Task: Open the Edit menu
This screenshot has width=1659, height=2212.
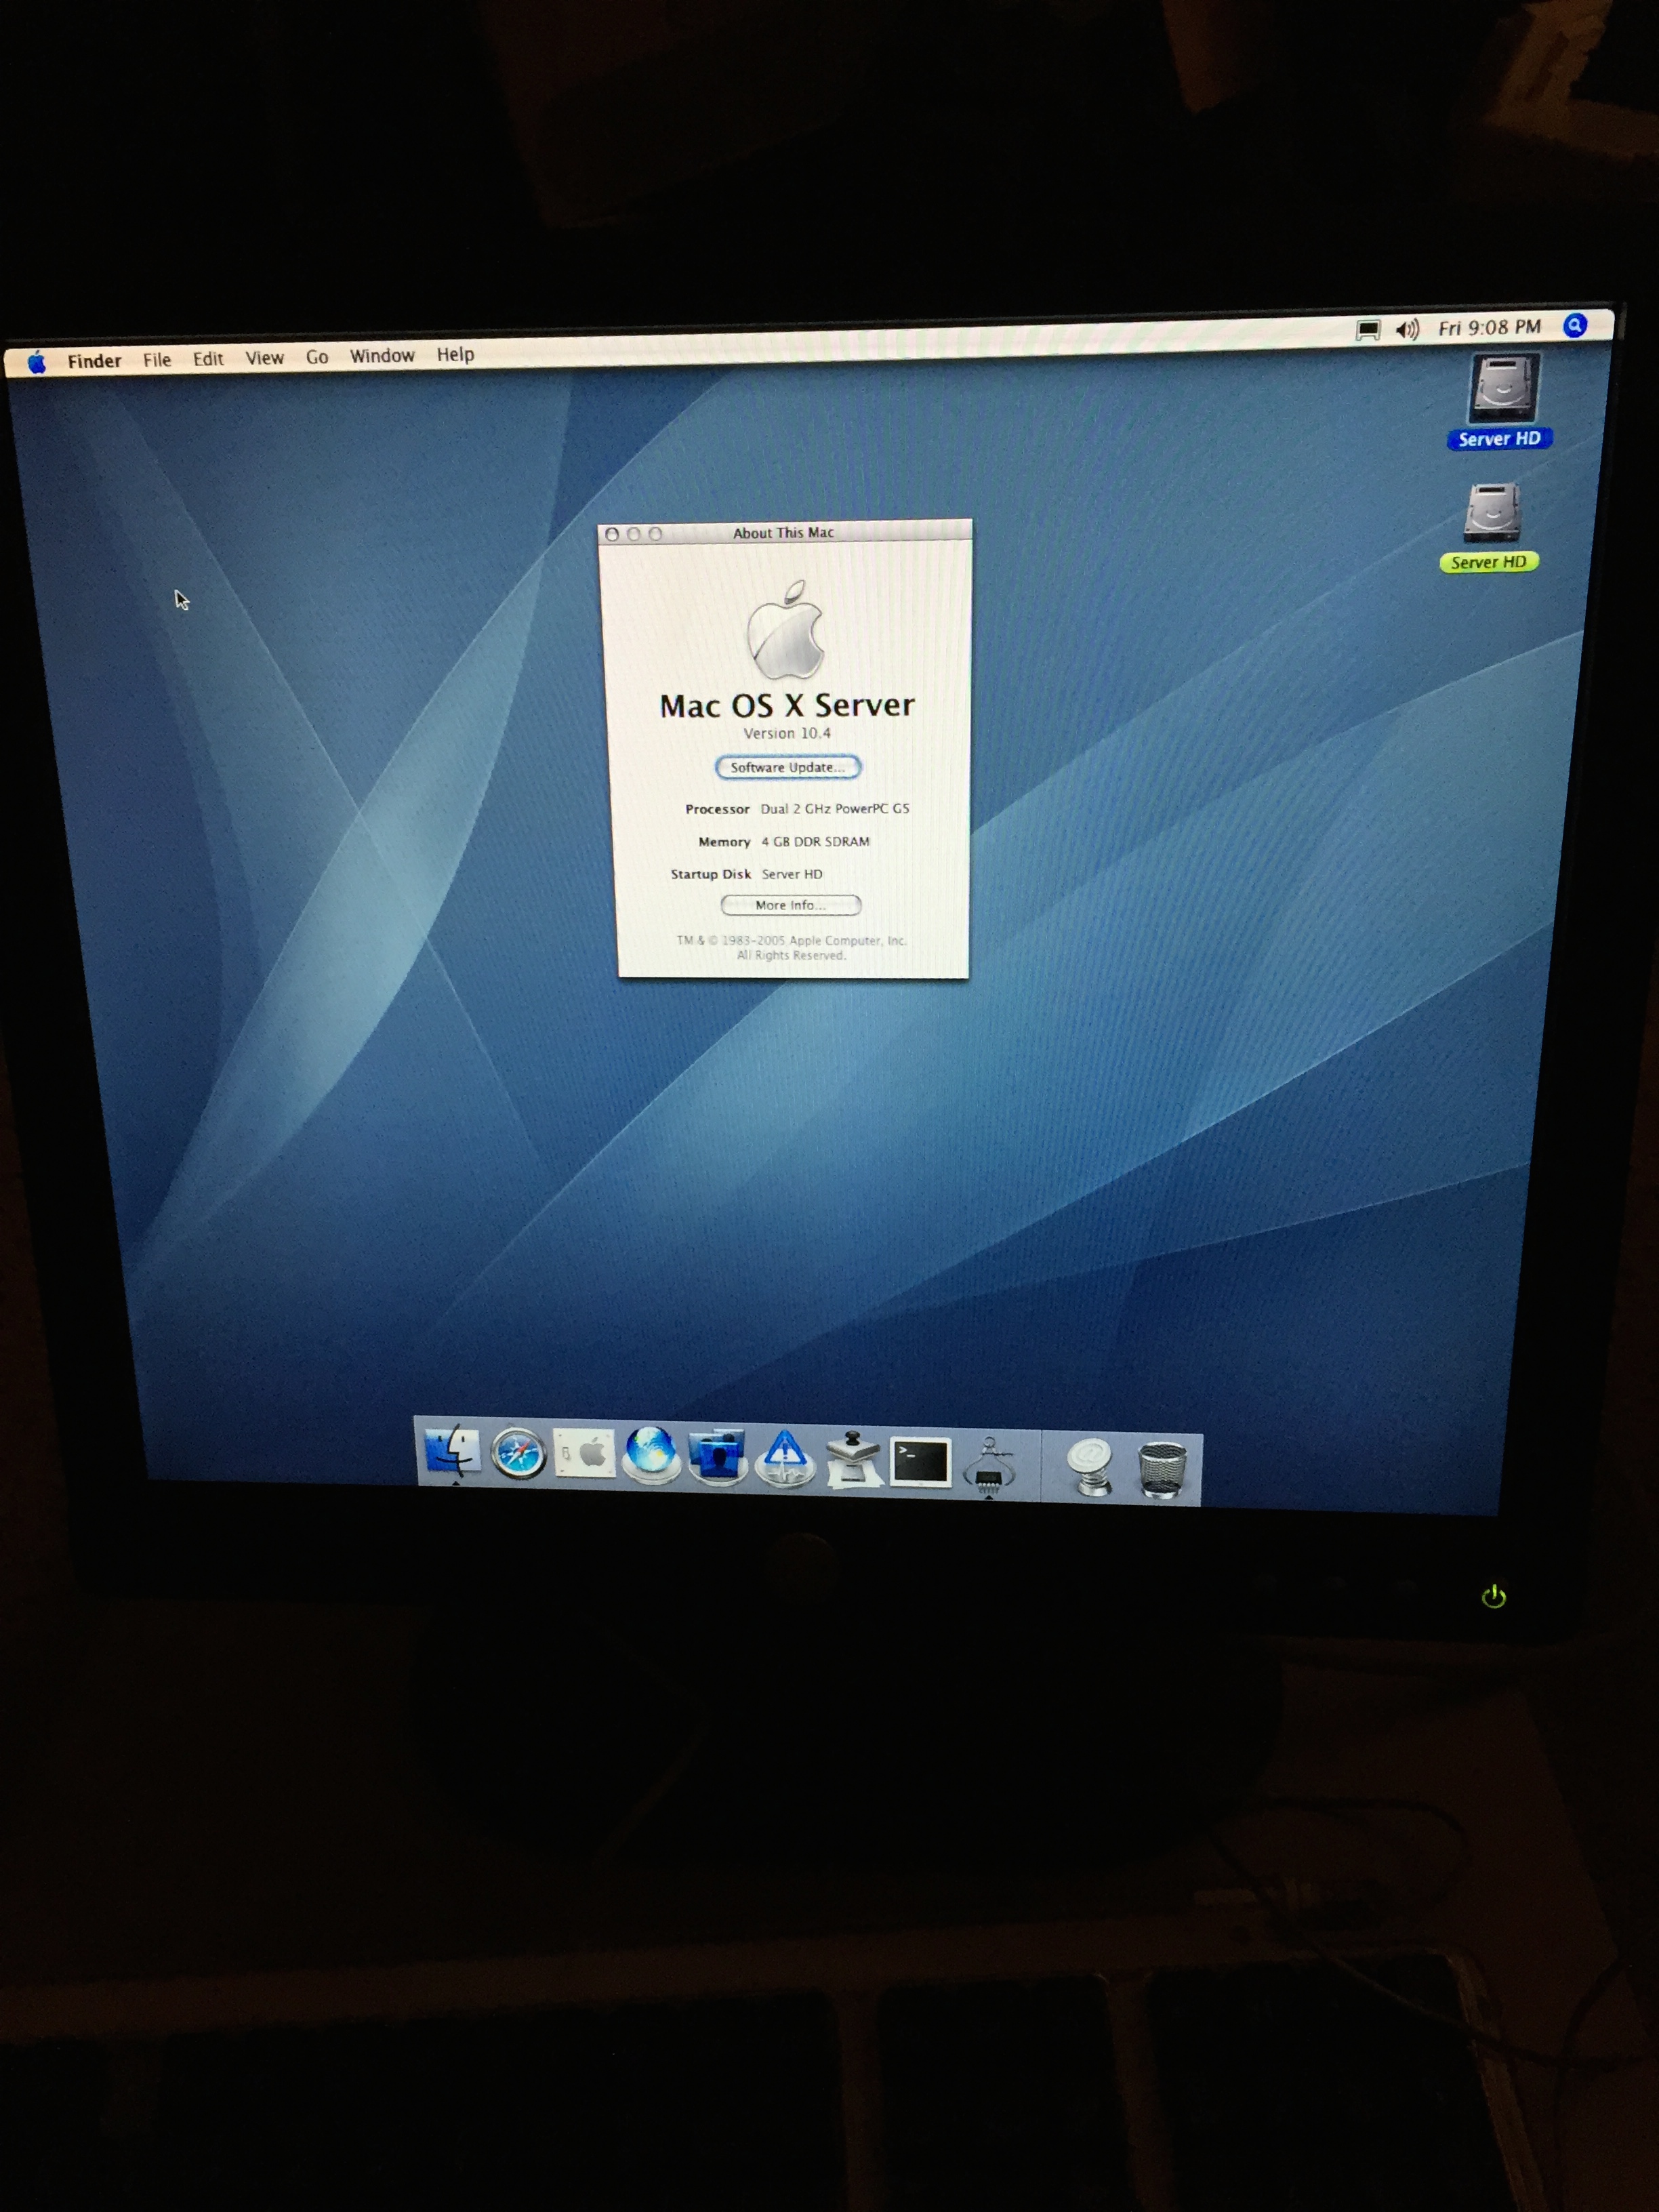Action: pyautogui.click(x=208, y=359)
